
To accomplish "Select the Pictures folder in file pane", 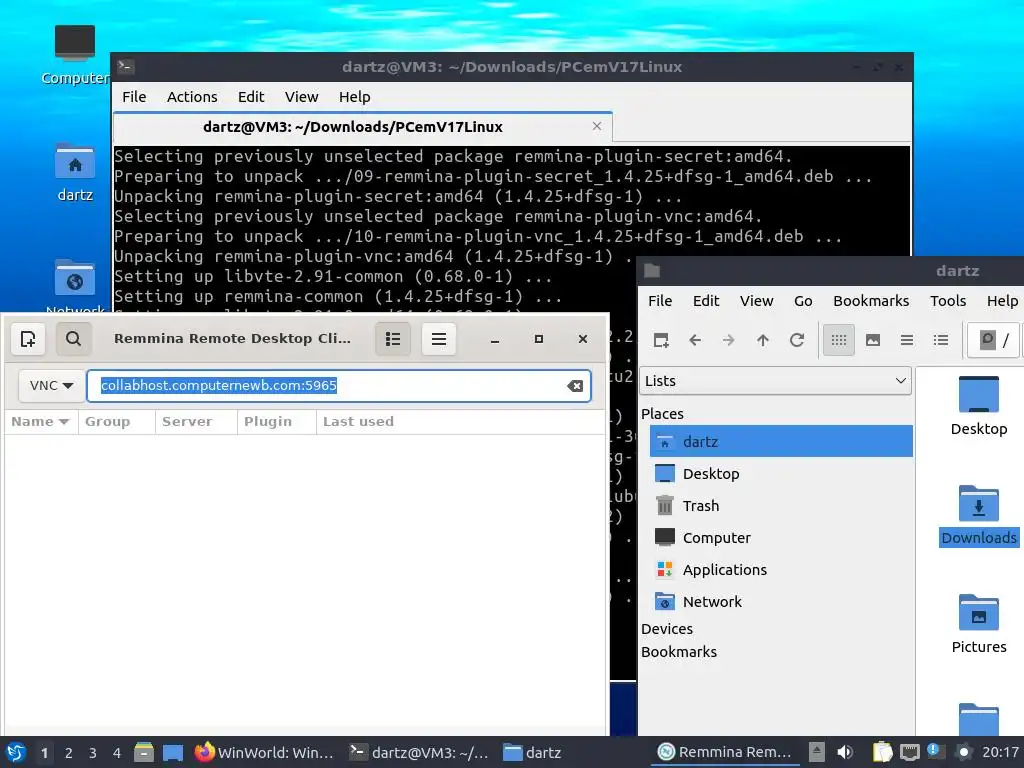I will (x=978, y=624).
